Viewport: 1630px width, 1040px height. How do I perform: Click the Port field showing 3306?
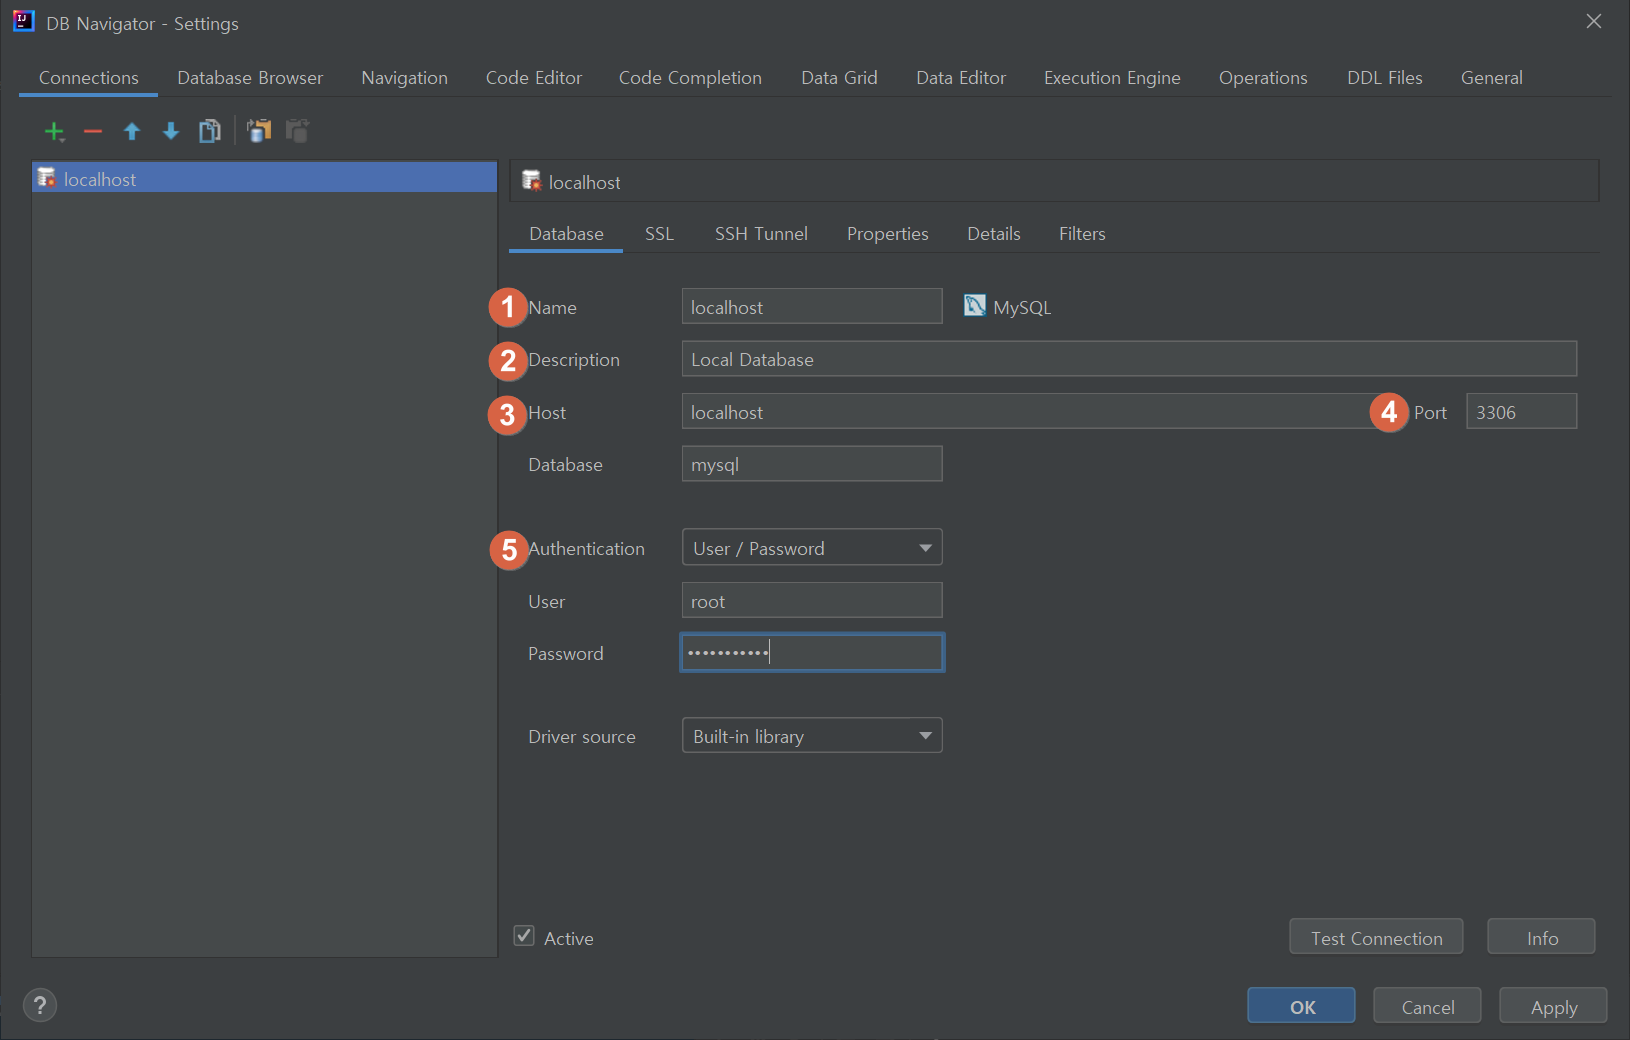click(1521, 411)
